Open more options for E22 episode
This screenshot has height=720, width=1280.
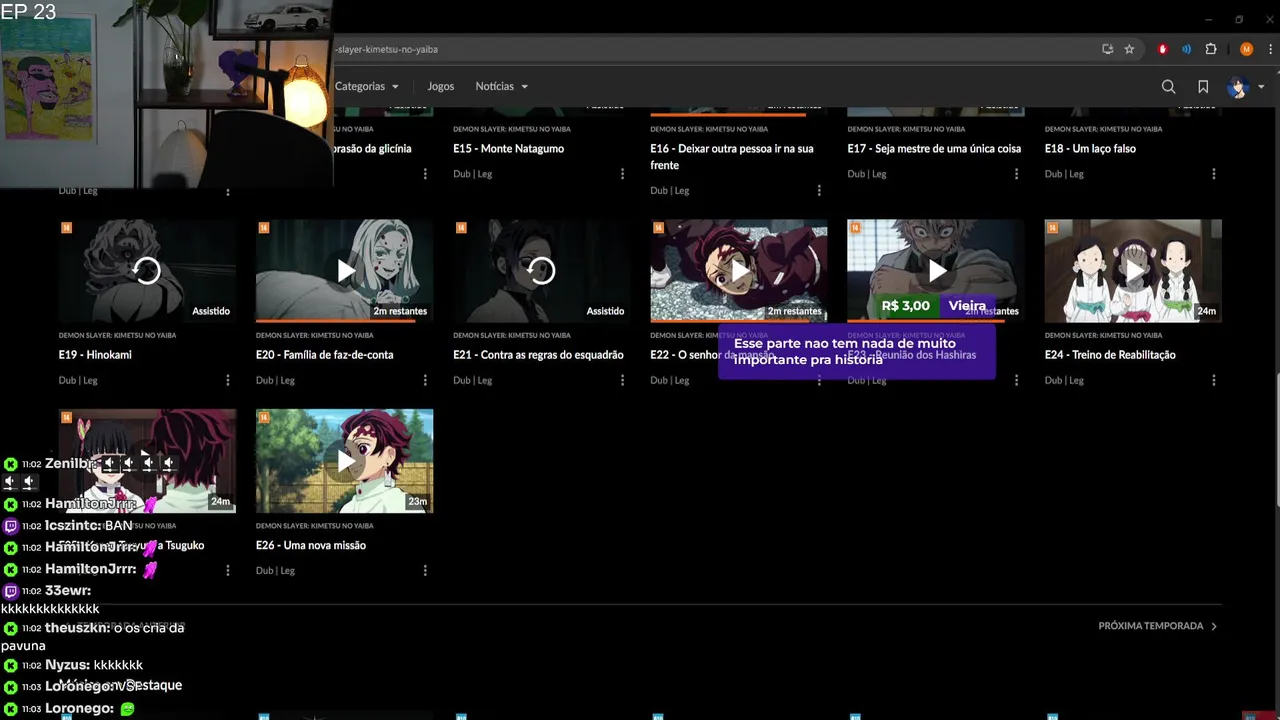tap(819, 380)
